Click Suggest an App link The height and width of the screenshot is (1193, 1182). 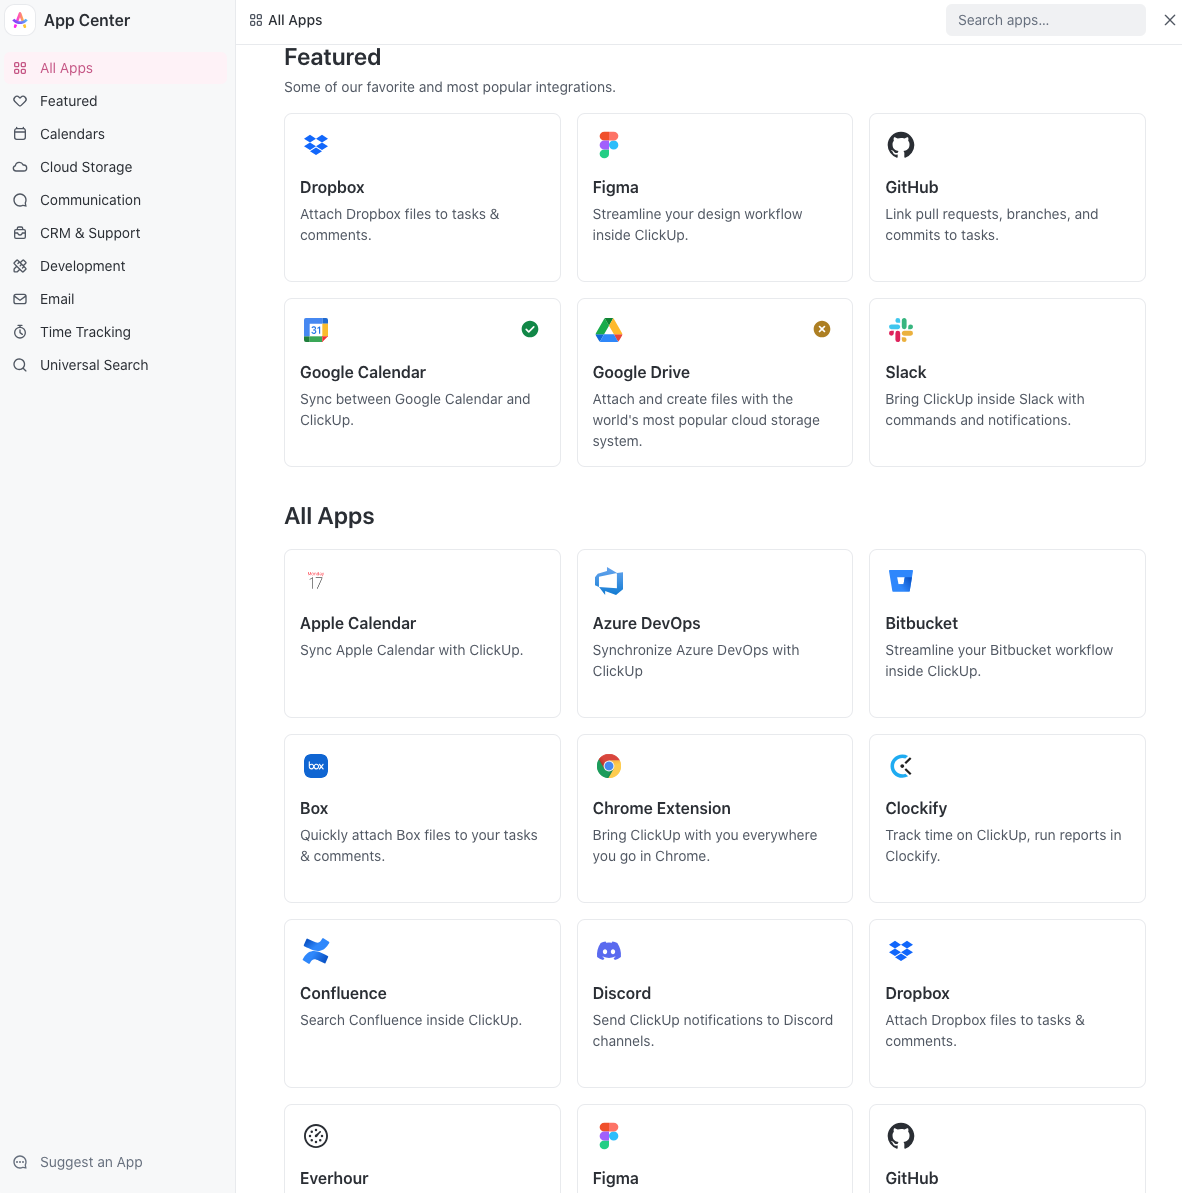(x=78, y=1162)
